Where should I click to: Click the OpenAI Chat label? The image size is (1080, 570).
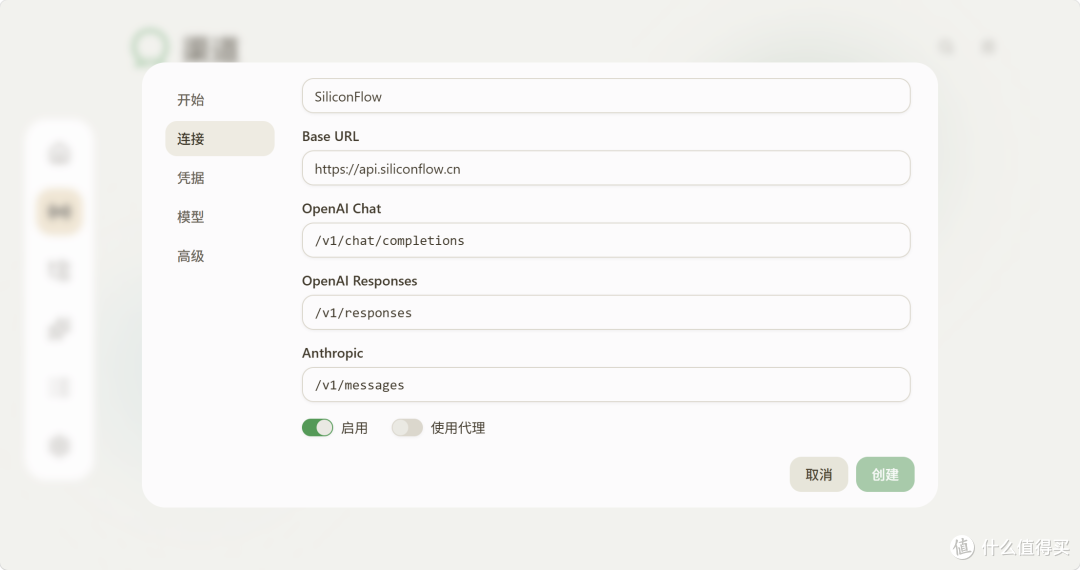click(342, 209)
